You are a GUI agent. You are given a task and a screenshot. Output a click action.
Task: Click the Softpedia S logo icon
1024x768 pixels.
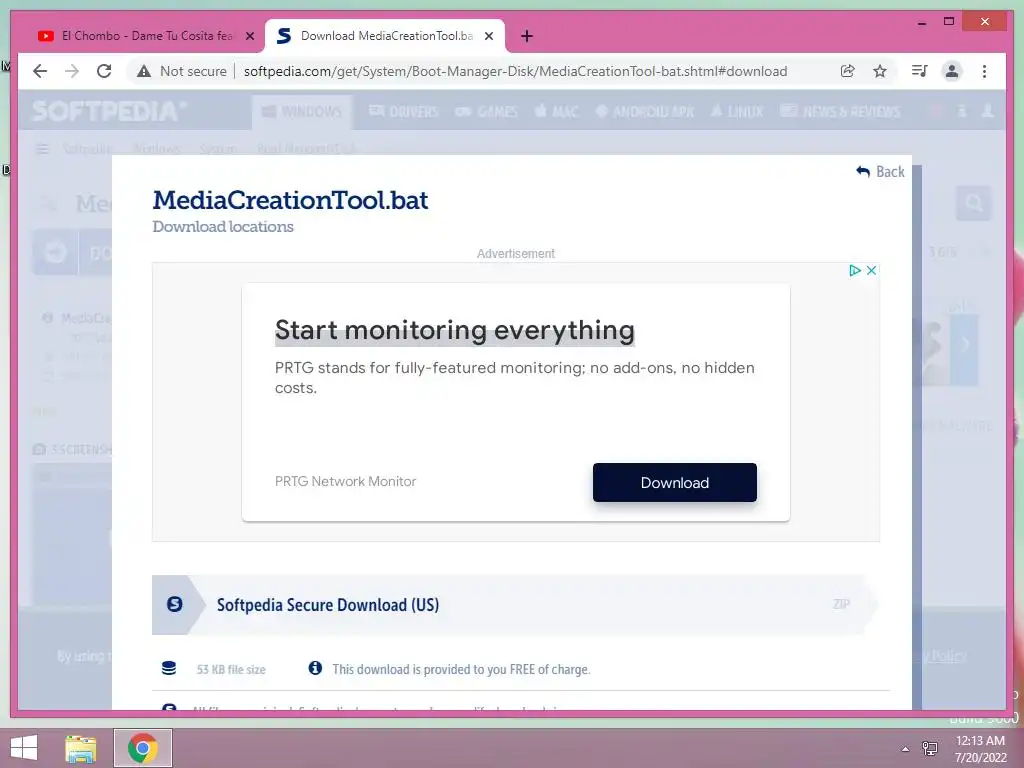point(174,604)
